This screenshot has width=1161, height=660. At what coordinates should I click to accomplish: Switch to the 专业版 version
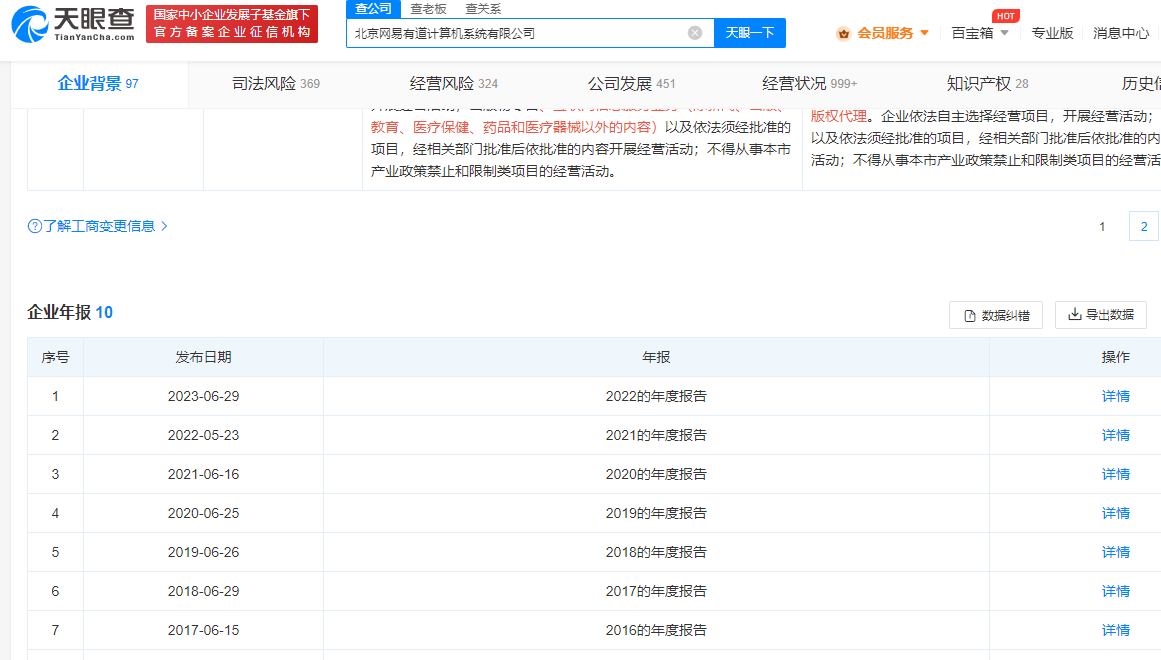tap(1052, 33)
